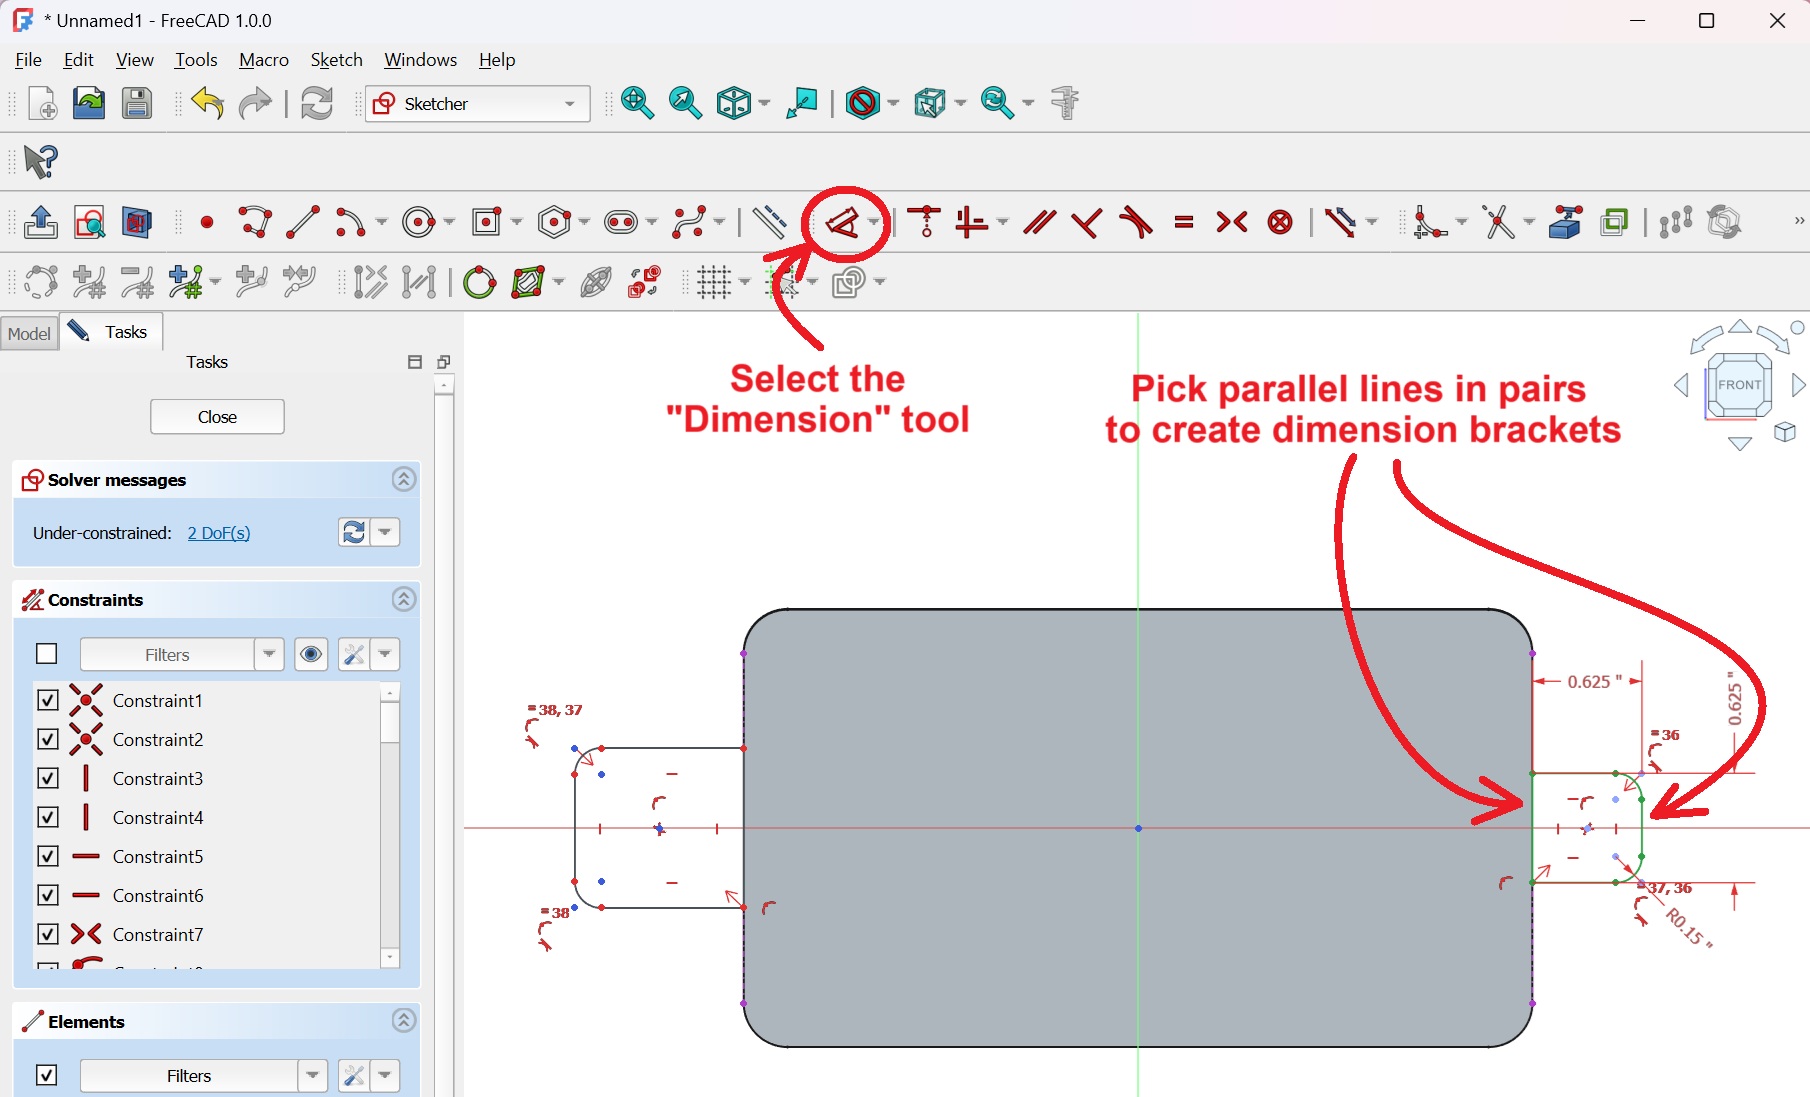Switch to the Model tab
Viewport: 1810px width, 1097px height.
click(29, 333)
